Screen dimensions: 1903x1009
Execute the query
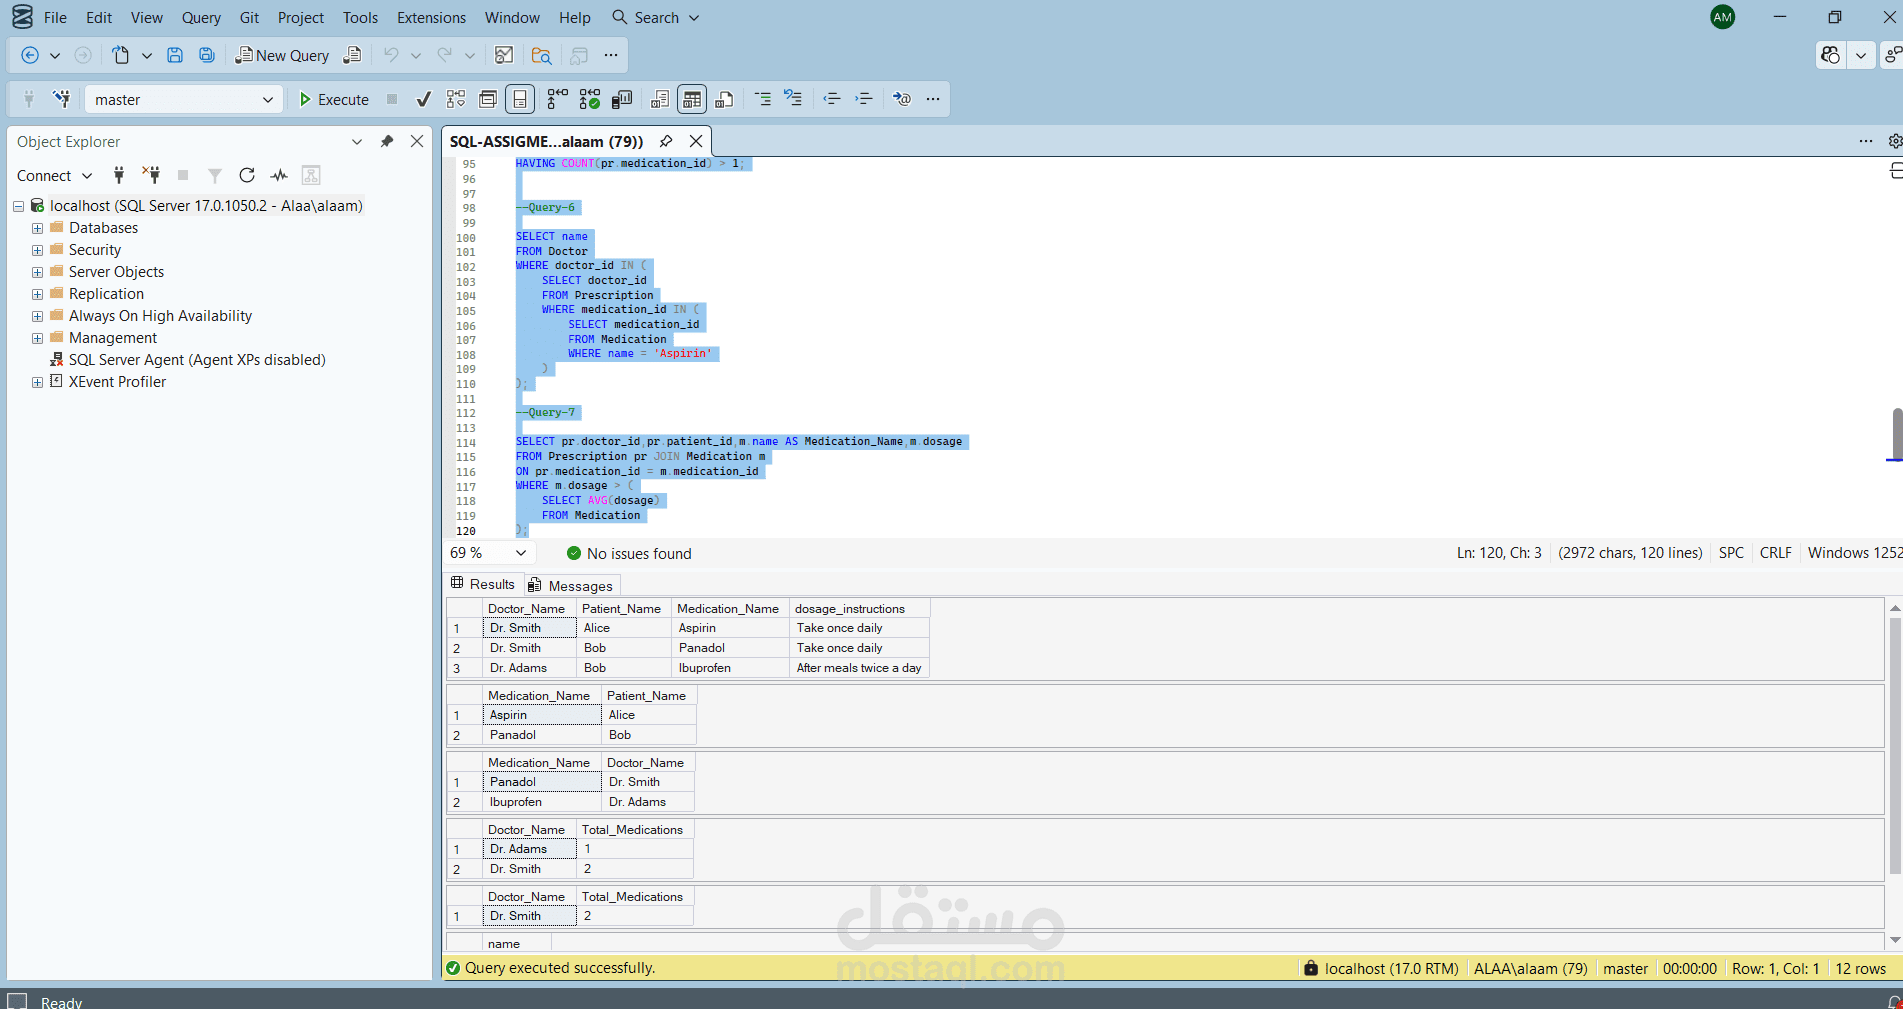click(333, 99)
